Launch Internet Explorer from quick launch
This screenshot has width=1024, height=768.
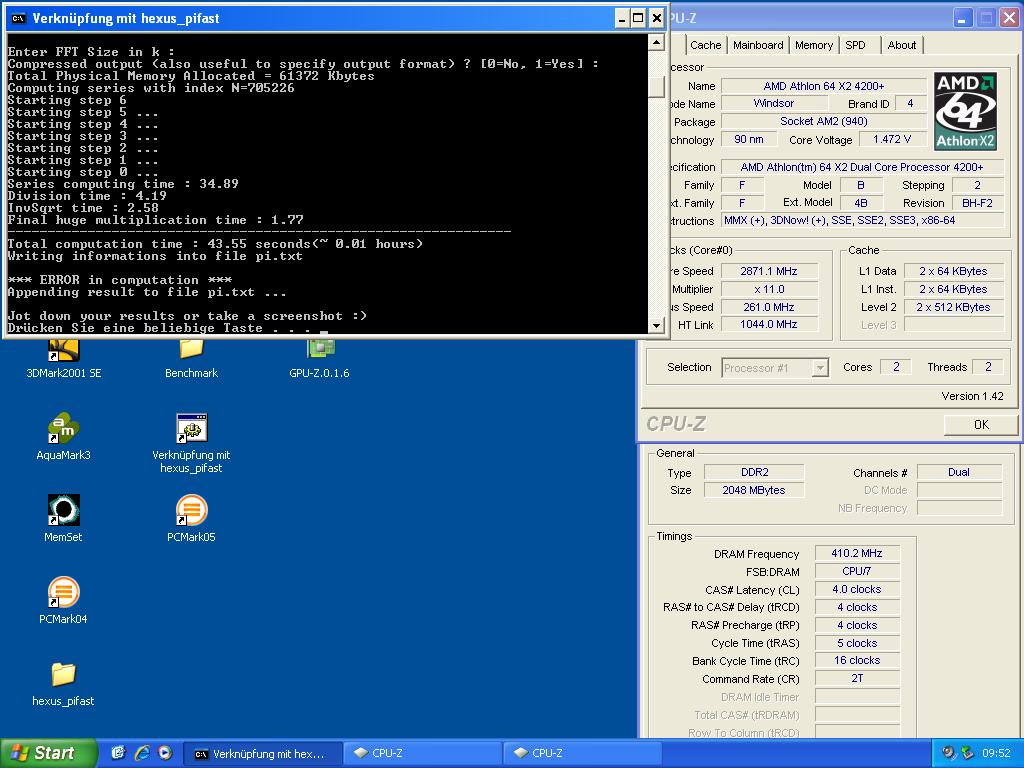coord(142,753)
